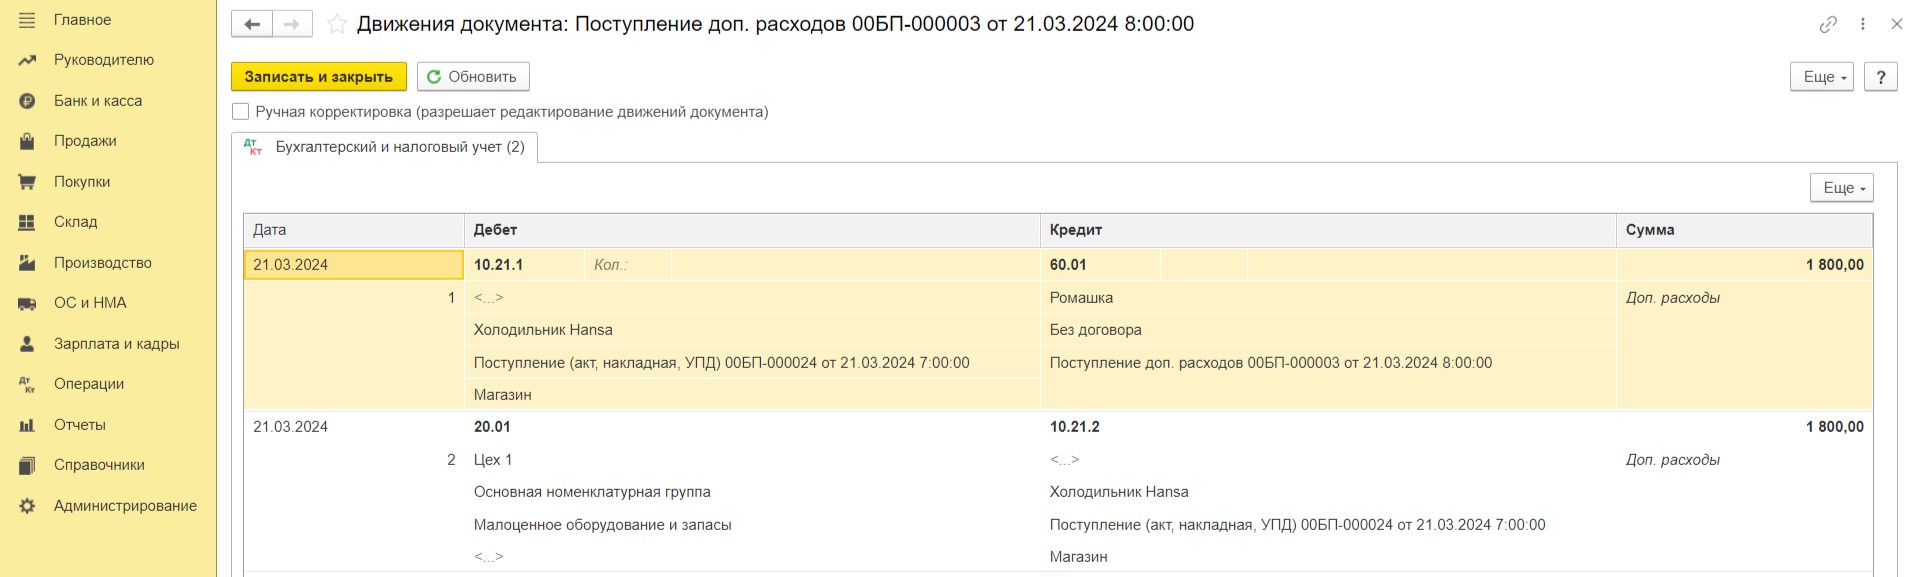Copy link using the chain icon

click(1828, 24)
